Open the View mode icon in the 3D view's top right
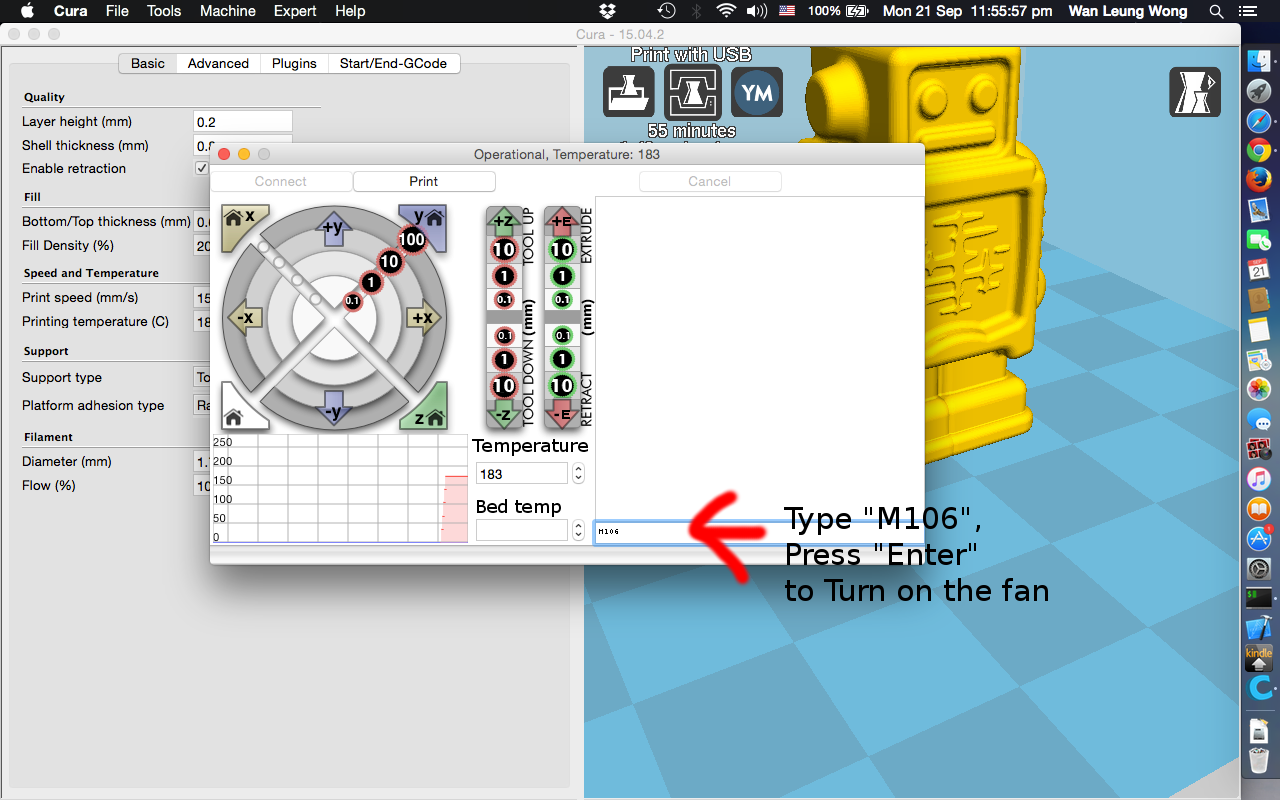The width and height of the screenshot is (1280, 800). [1195, 92]
